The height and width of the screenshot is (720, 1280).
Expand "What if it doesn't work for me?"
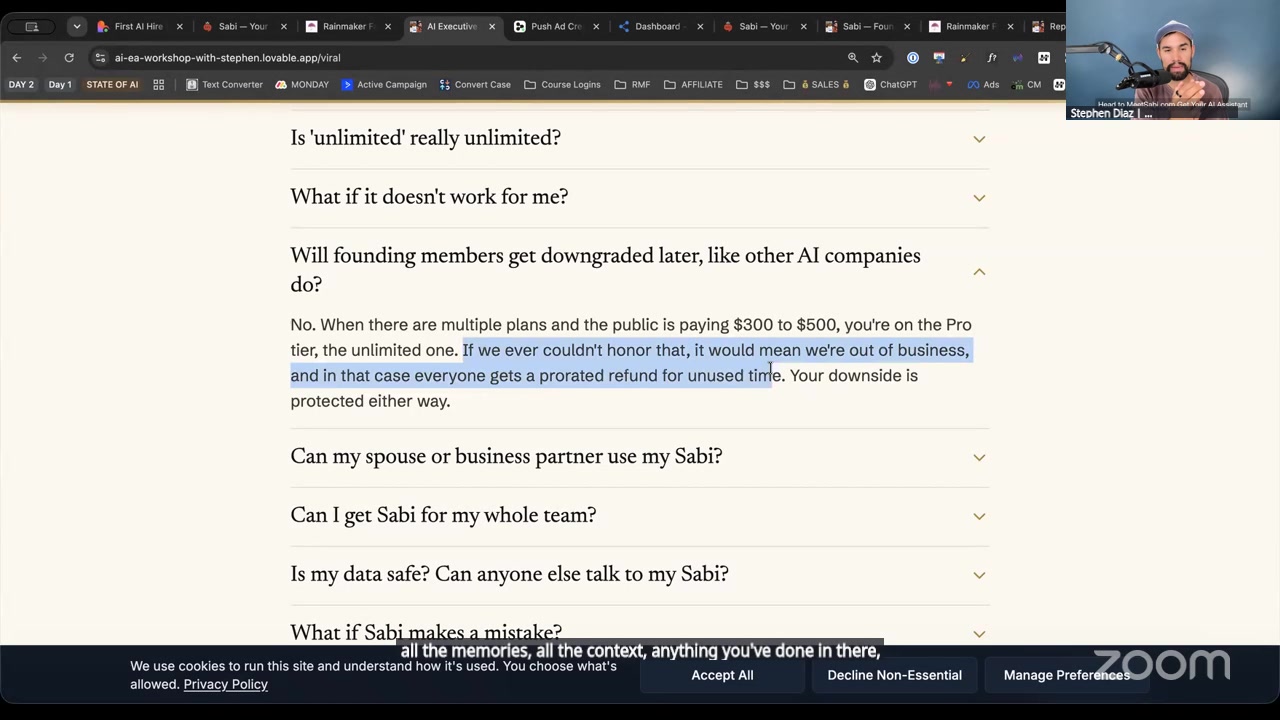(x=639, y=197)
